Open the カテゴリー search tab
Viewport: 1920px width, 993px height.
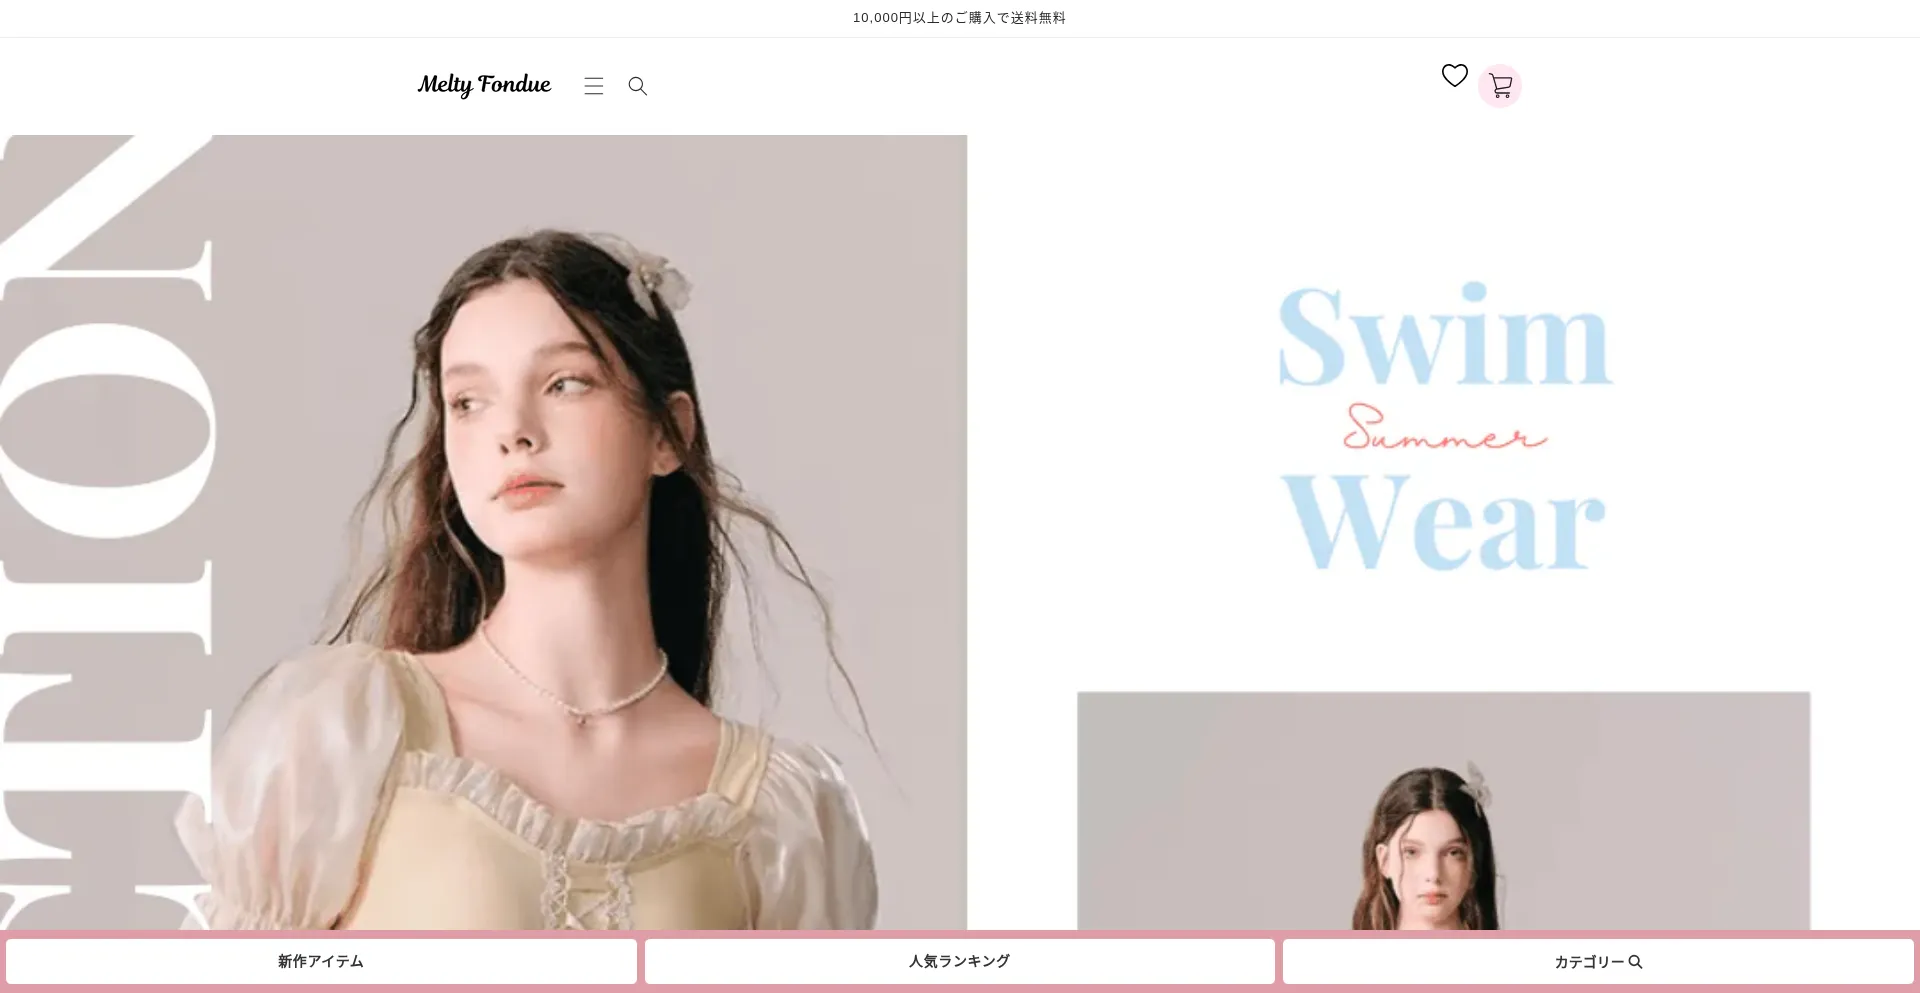pyautogui.click(x=1598, y=961)
